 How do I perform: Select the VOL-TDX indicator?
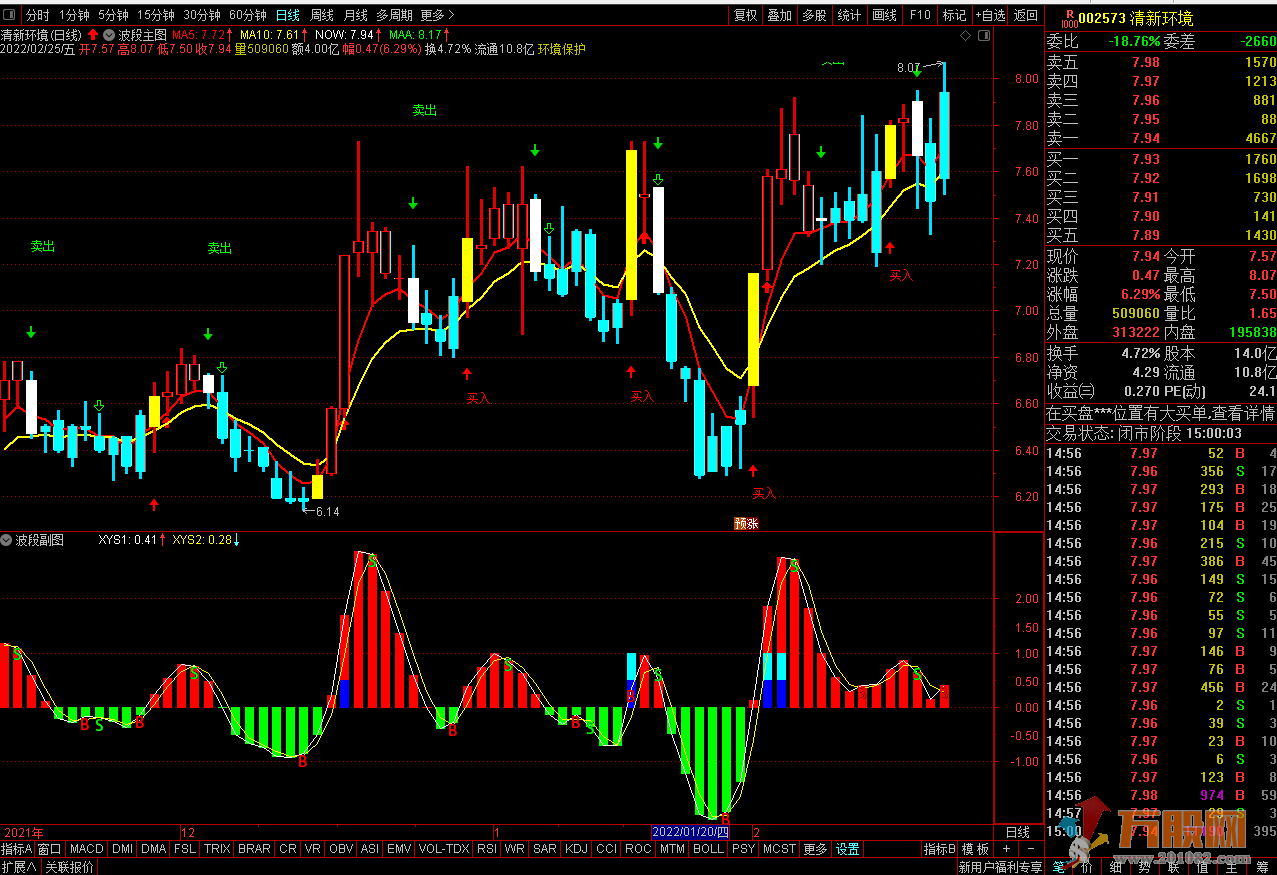point(444,849)
